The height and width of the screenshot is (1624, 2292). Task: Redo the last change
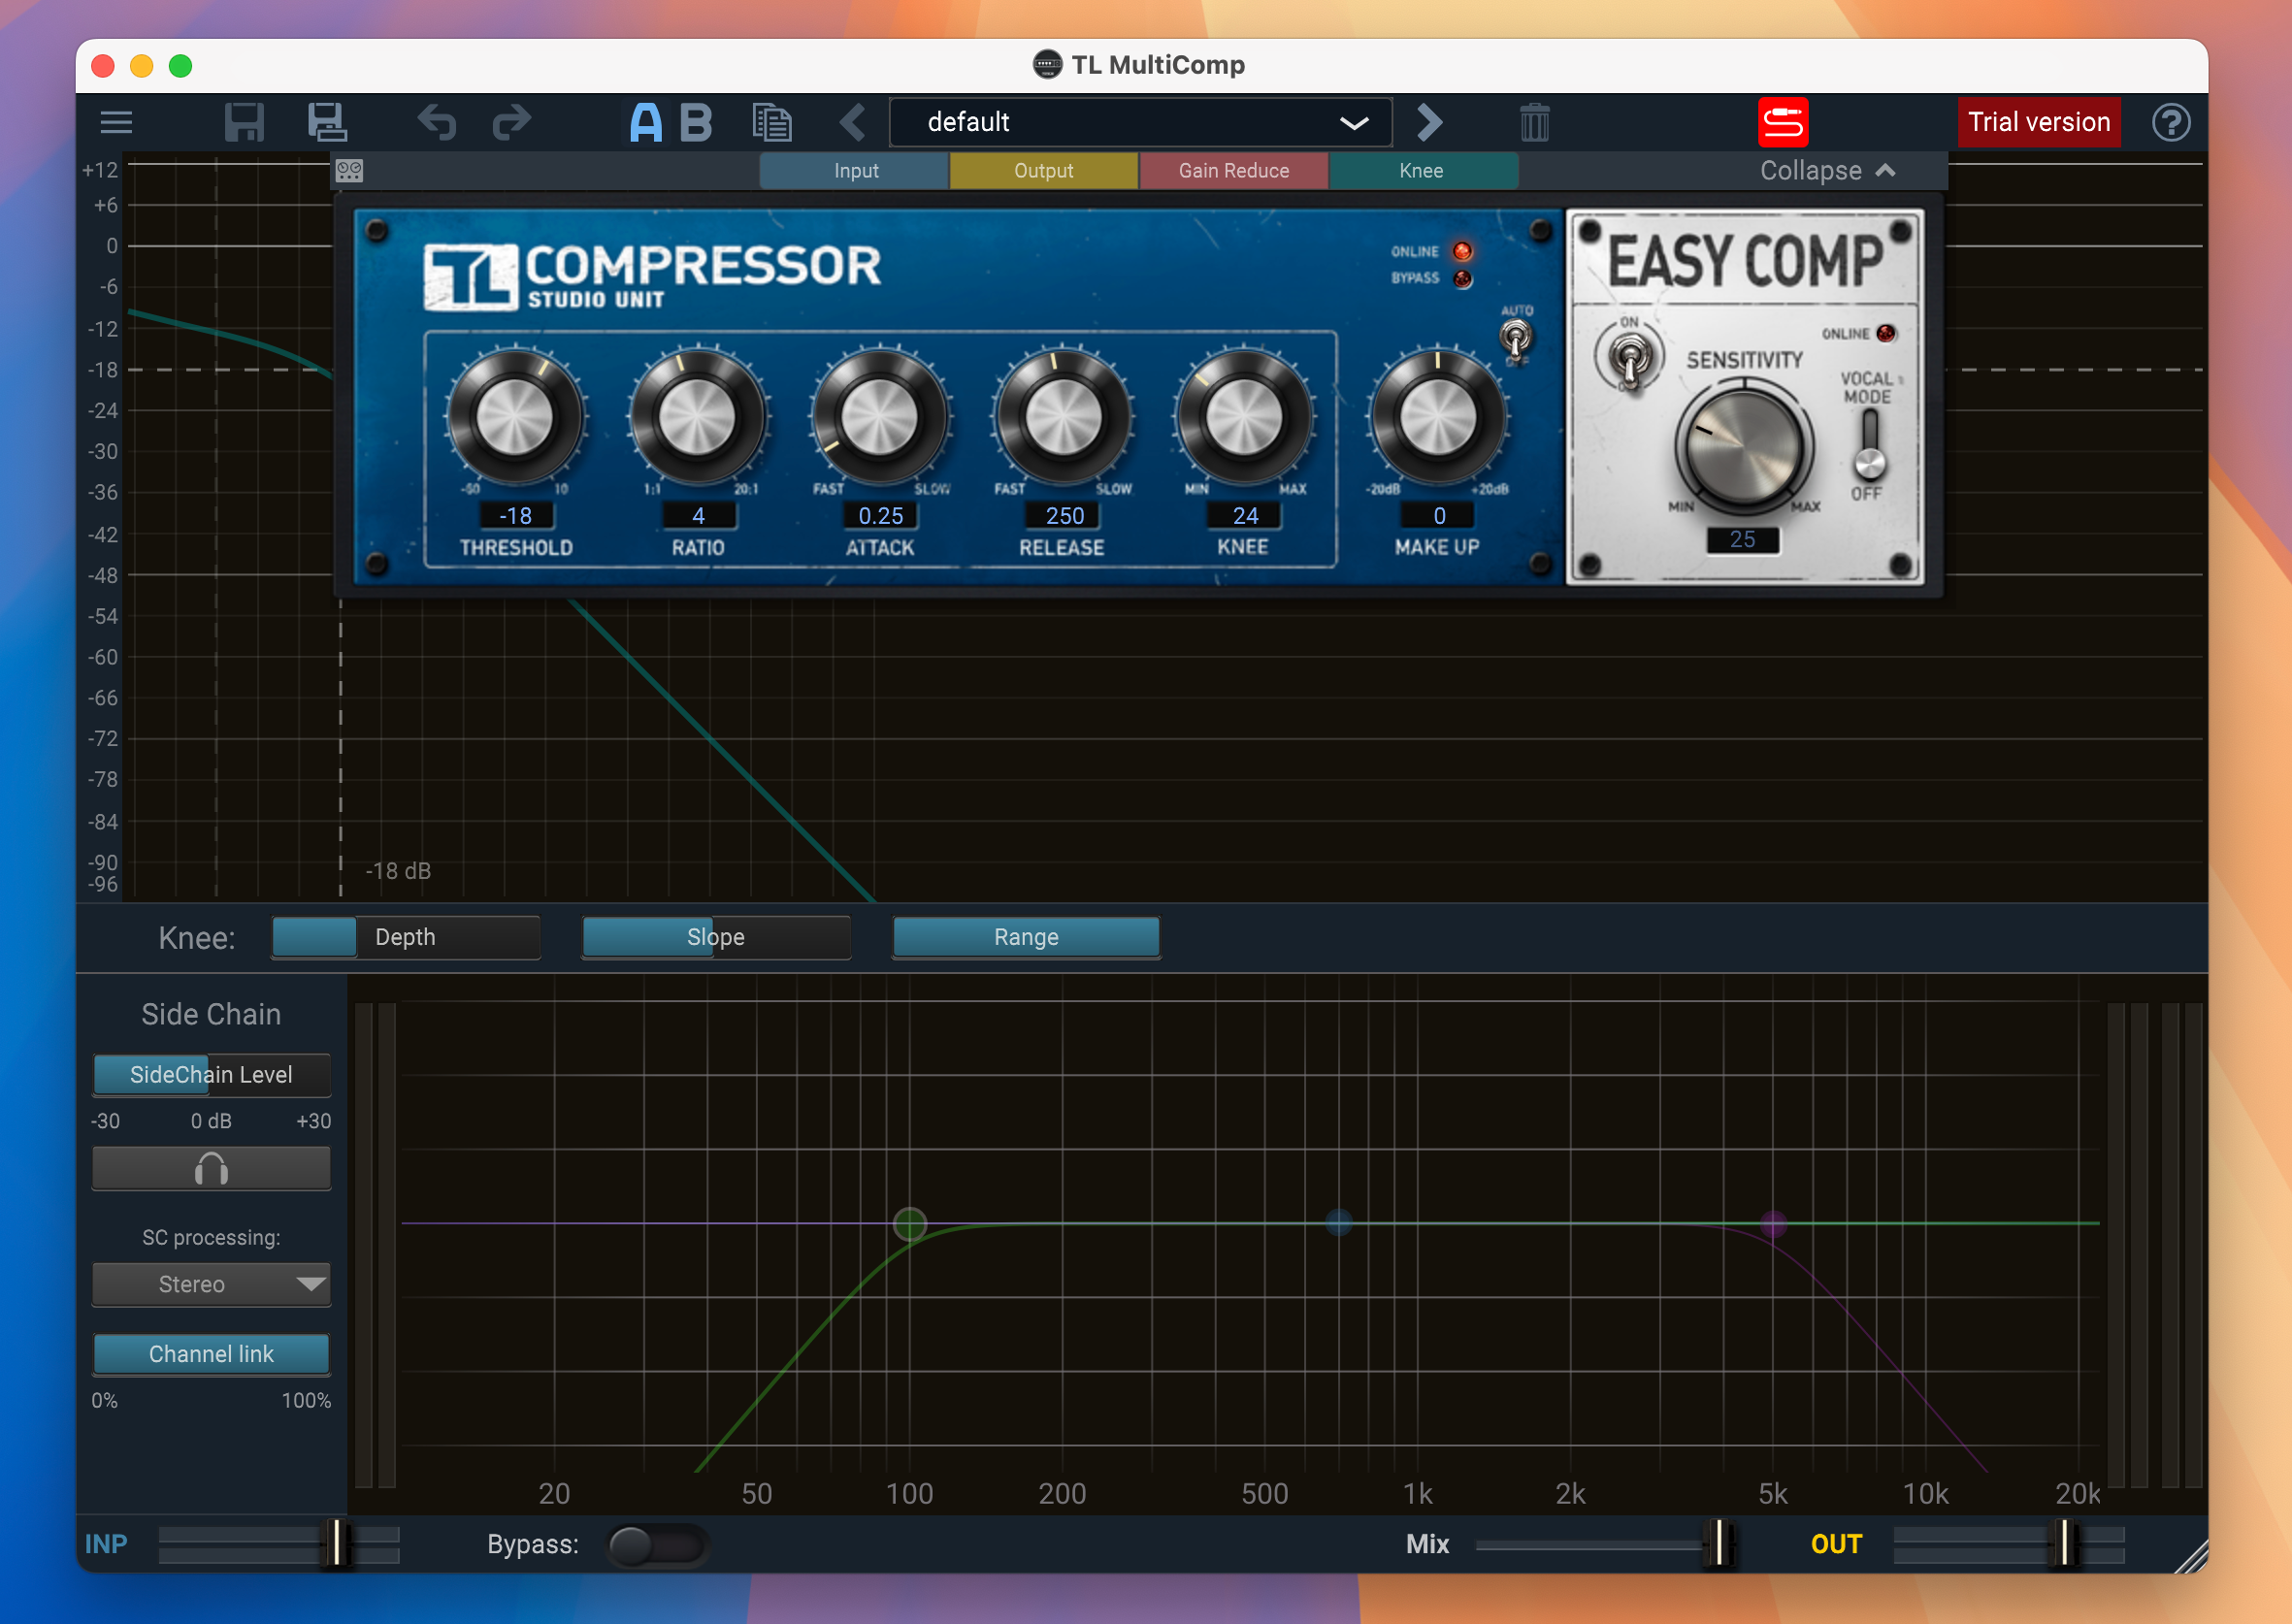[513, 122]
